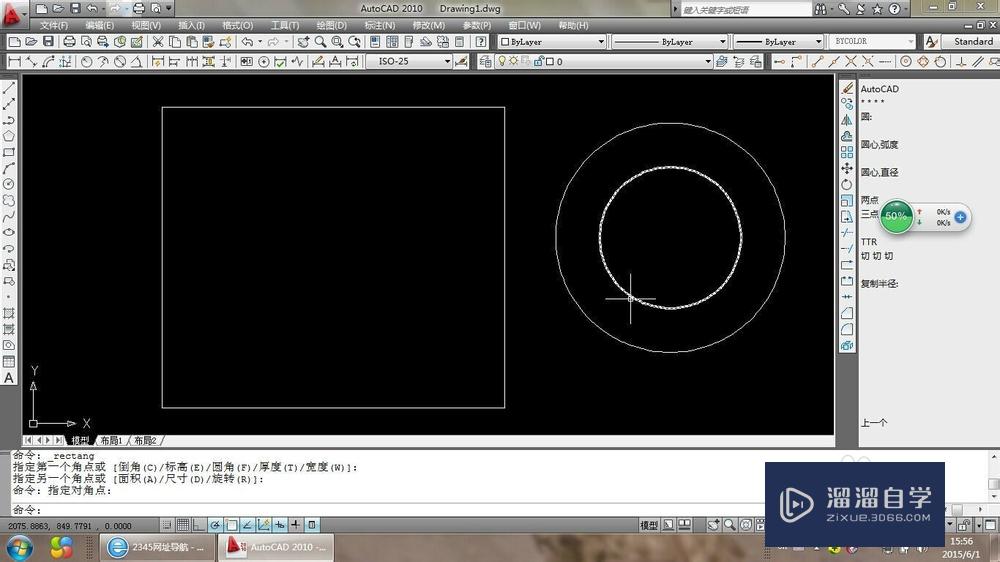The width and height of the screenshot is (1000, 562).
Task: Open the 文件(F) menu
Action: [54, 26]
